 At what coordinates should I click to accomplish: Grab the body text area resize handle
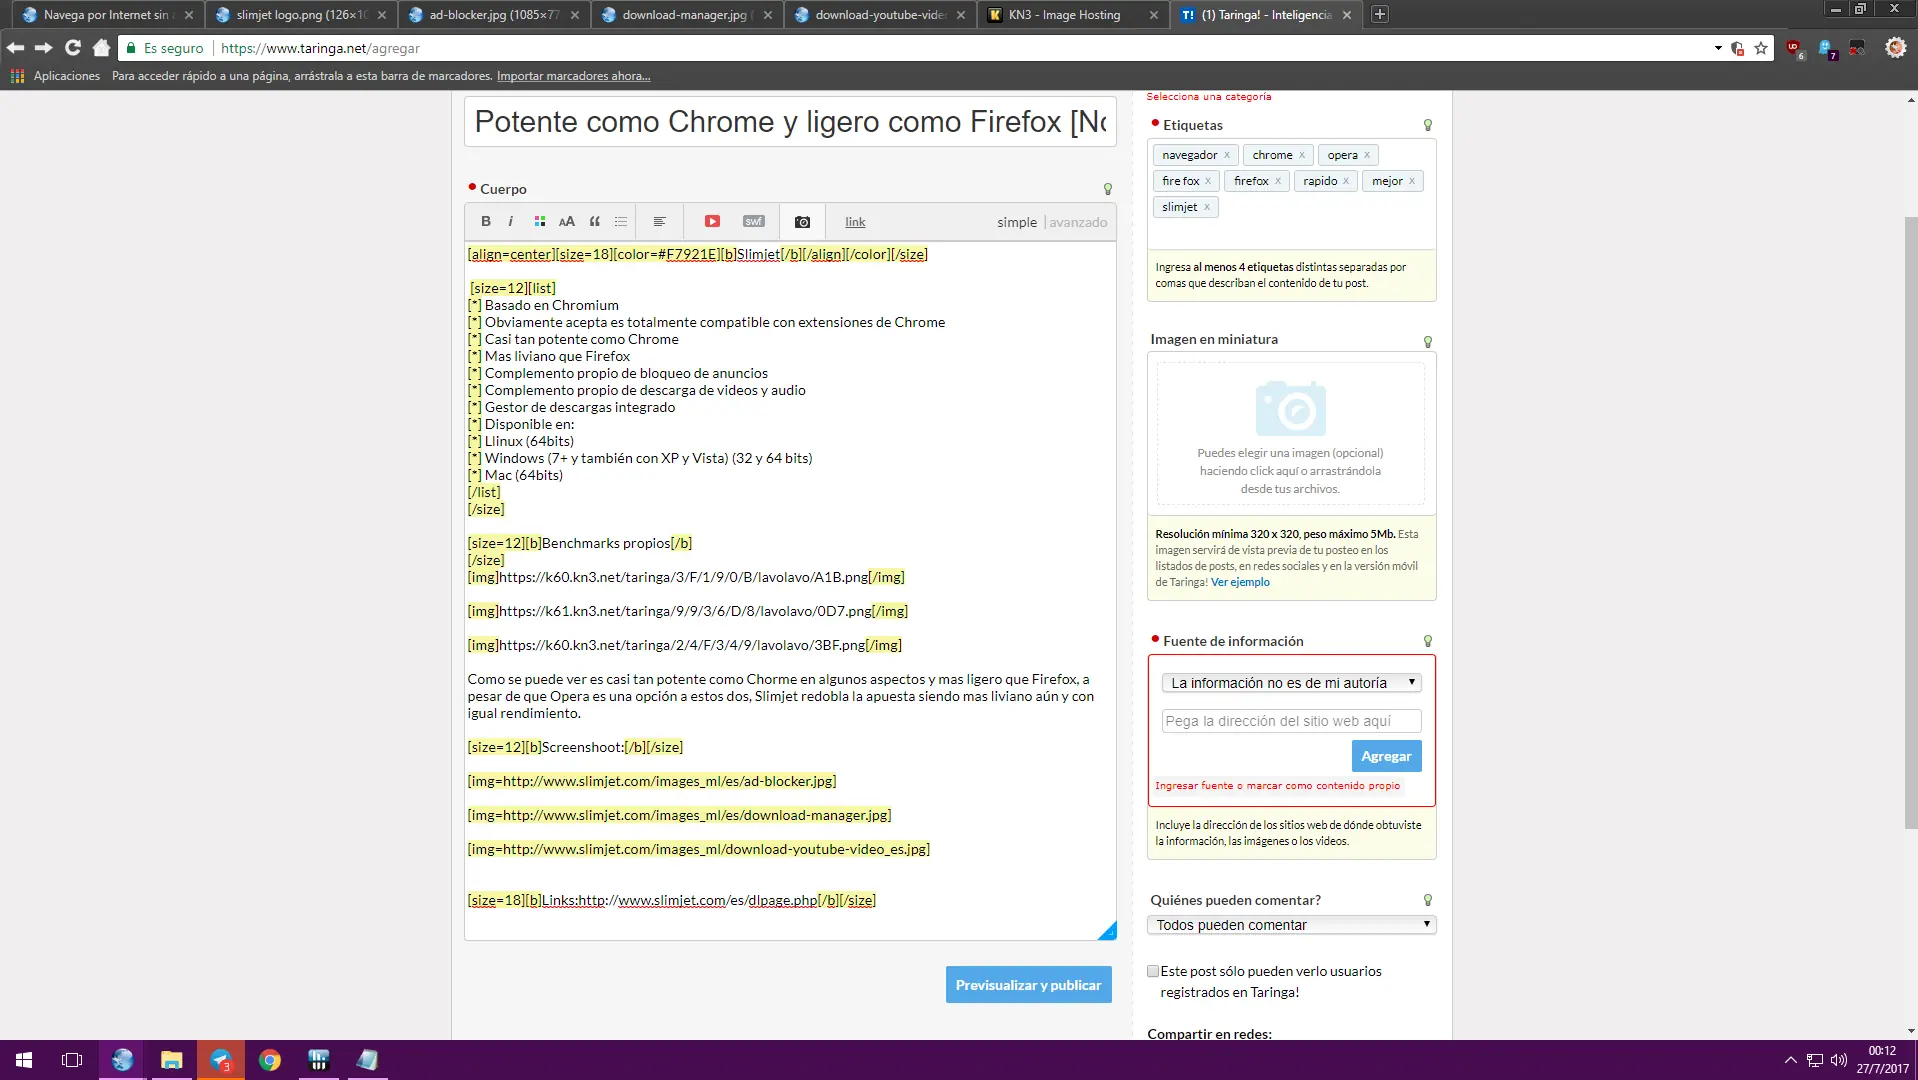click(x=1107, y=931)
